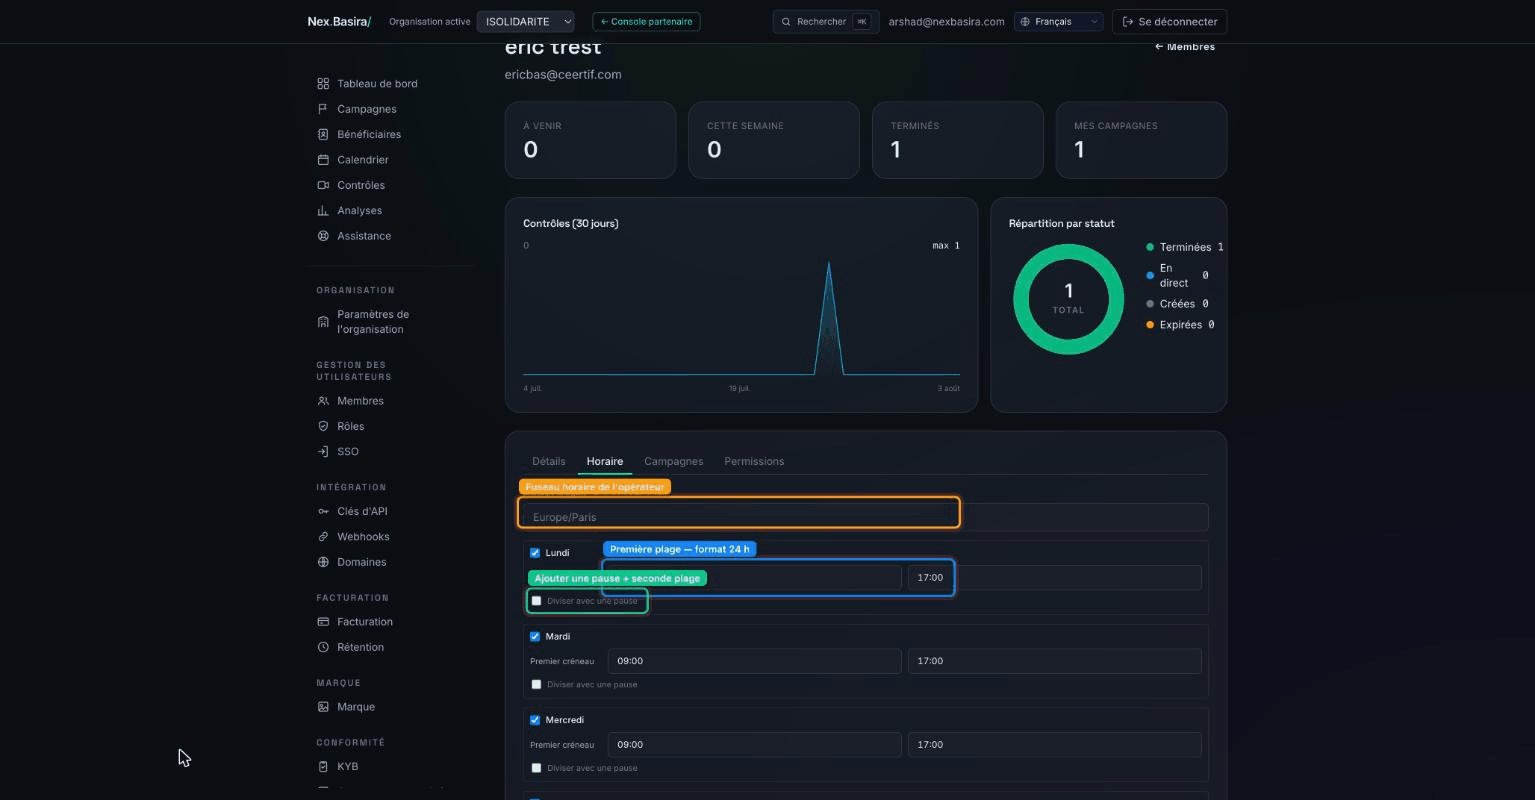Click Mercredi's 17:00 end time field

pyautogui.click(x=1055, y=745)
